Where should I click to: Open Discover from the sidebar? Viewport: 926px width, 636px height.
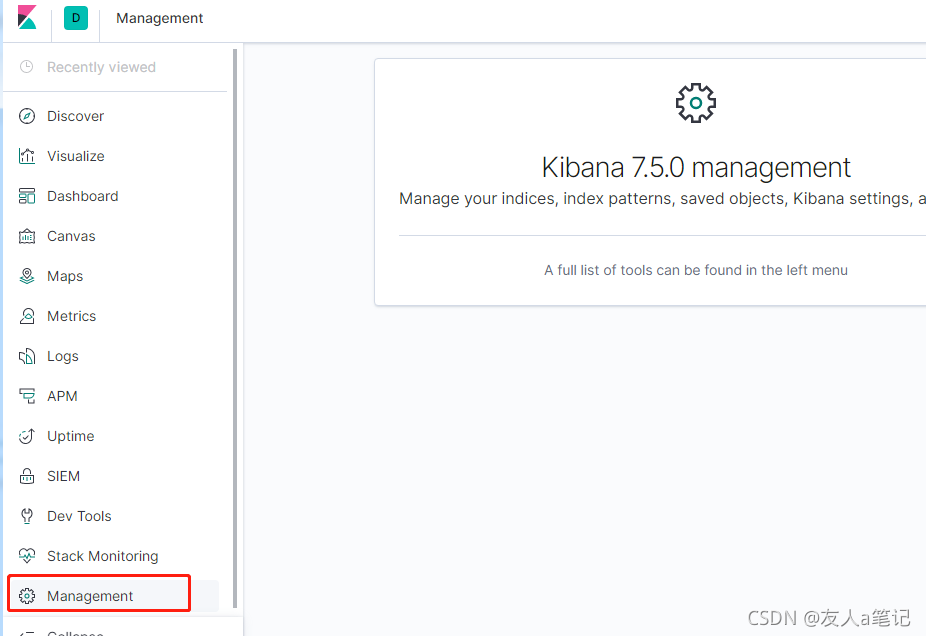tap(76, 116)
